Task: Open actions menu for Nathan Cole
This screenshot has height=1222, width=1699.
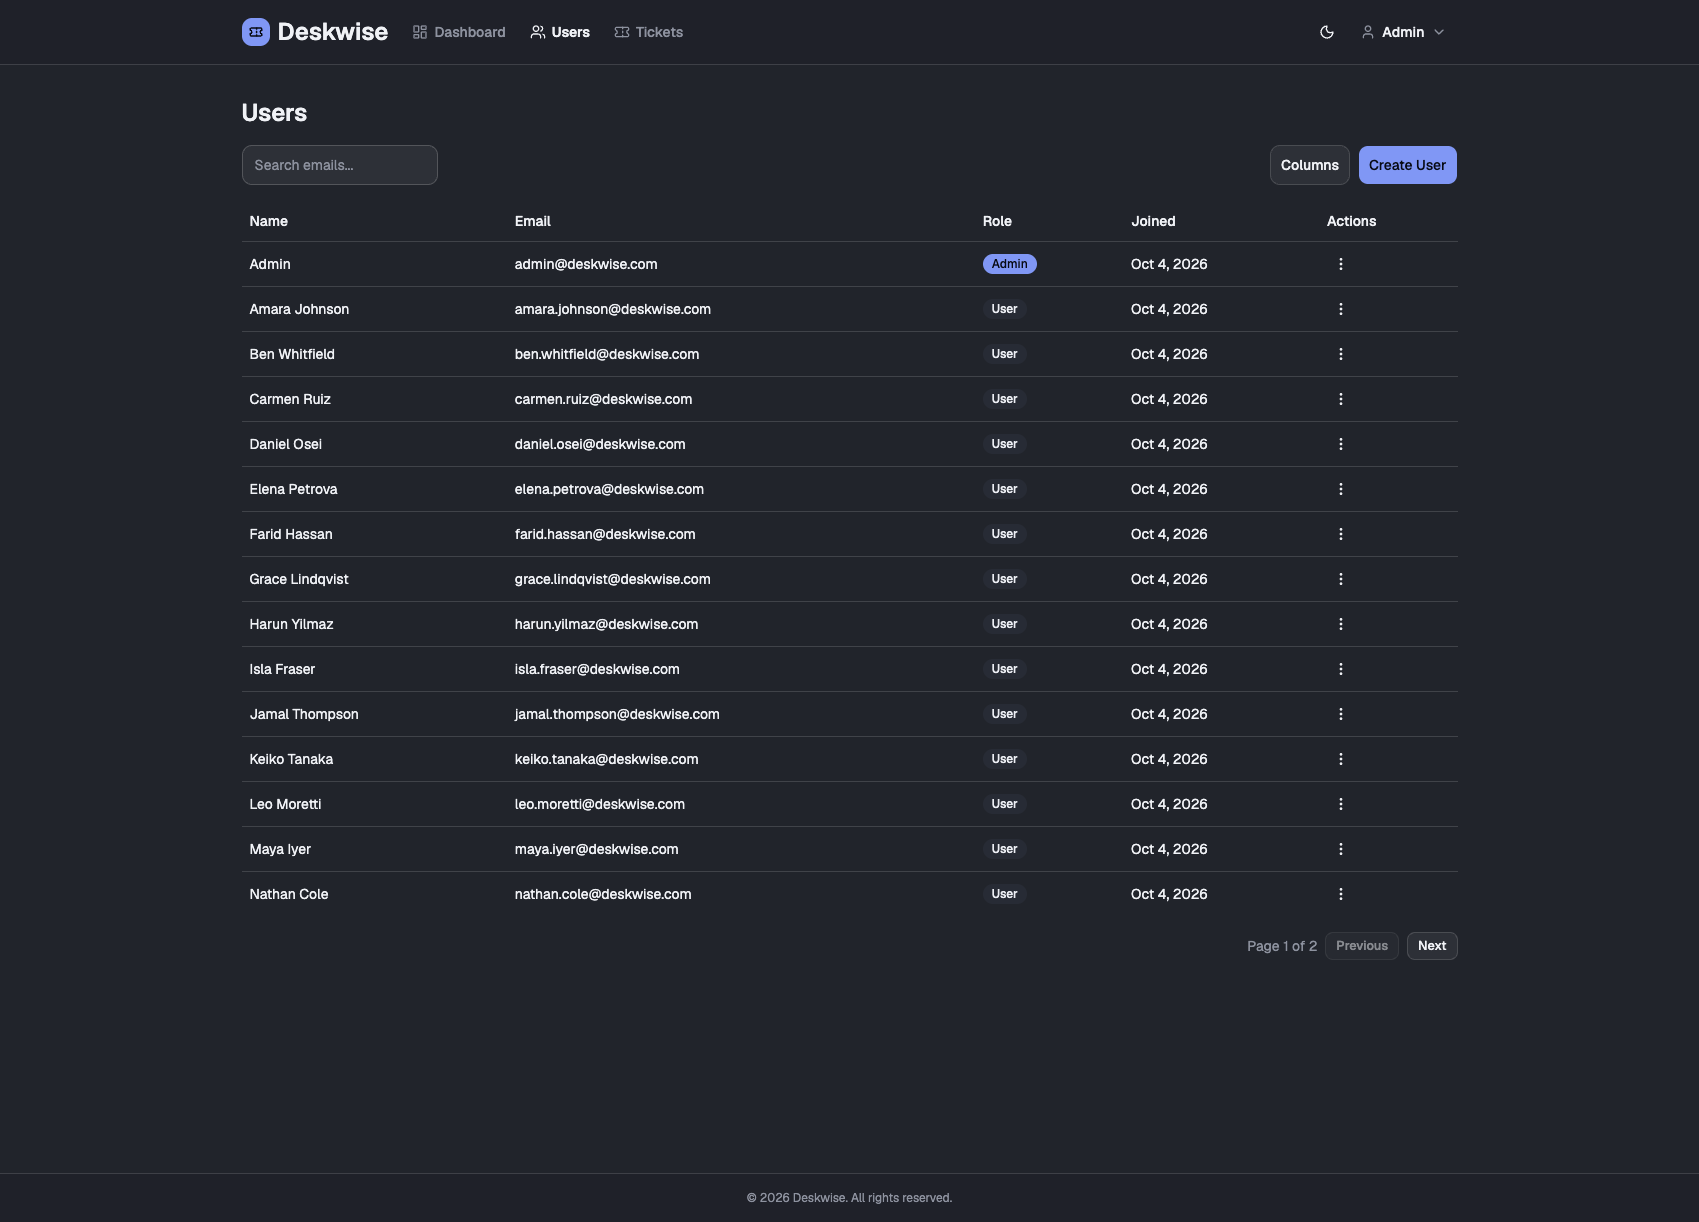Action: click(x=1341, y=894)
